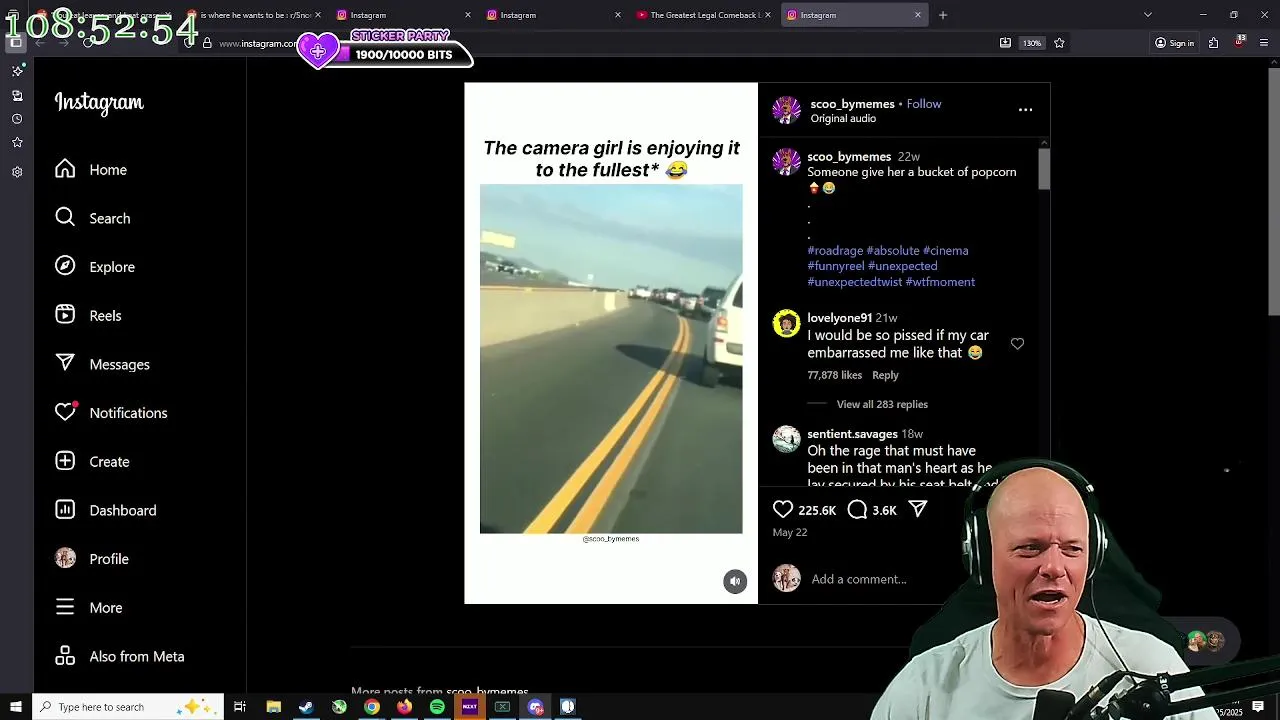Launch Steam from the taskbar

[x=306, y=707]
